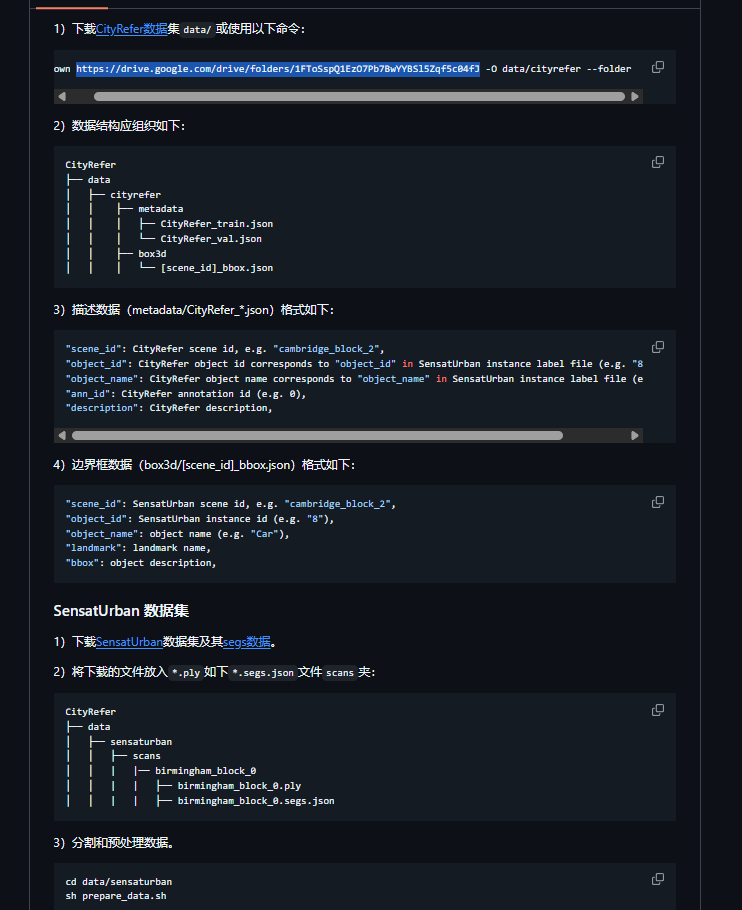Click the sensaturban folder tree line
Image resolution: width=742 pixels, height=910 pixels.
[141, 742]
